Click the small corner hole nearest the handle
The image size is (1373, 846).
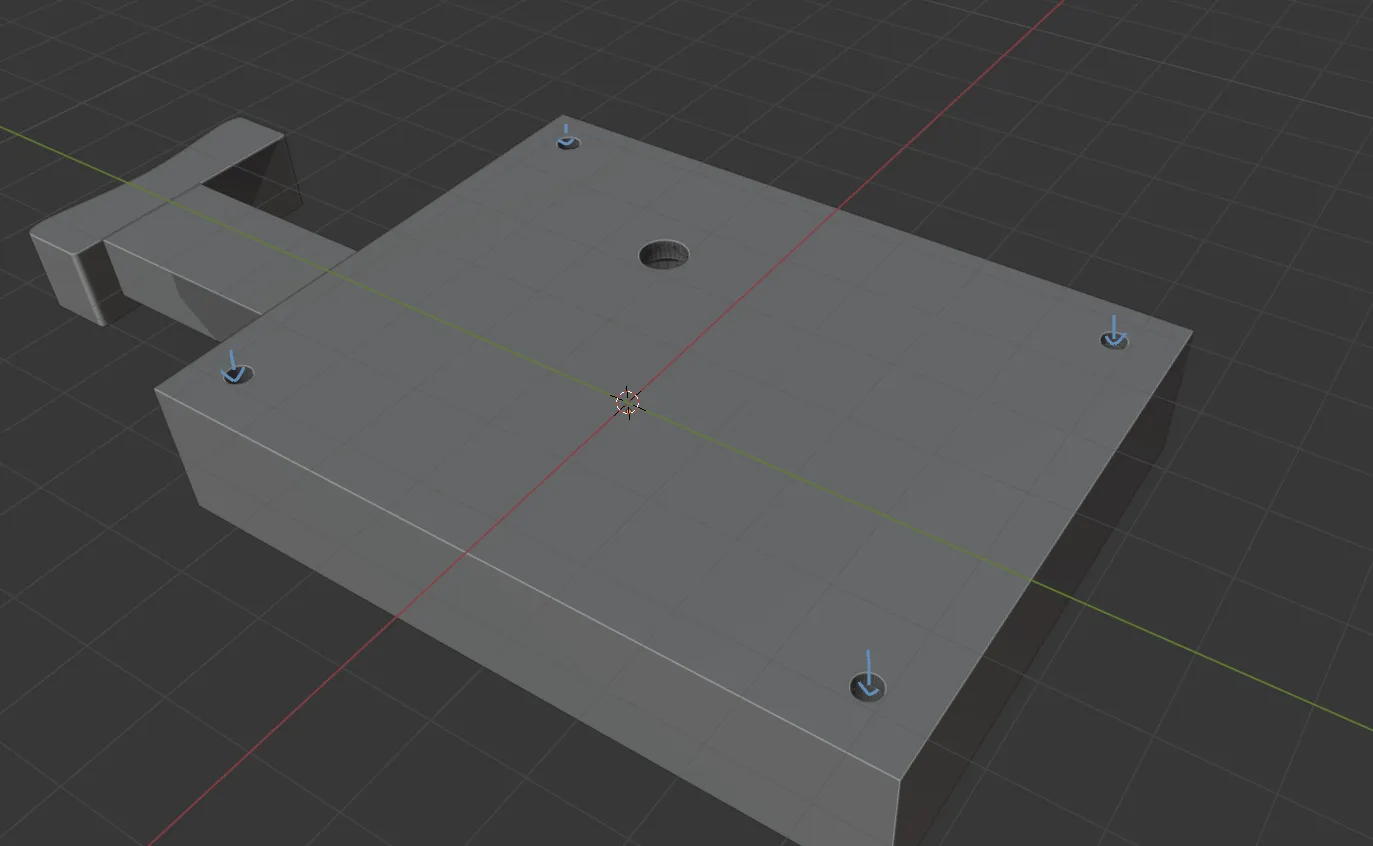point(237,375)
